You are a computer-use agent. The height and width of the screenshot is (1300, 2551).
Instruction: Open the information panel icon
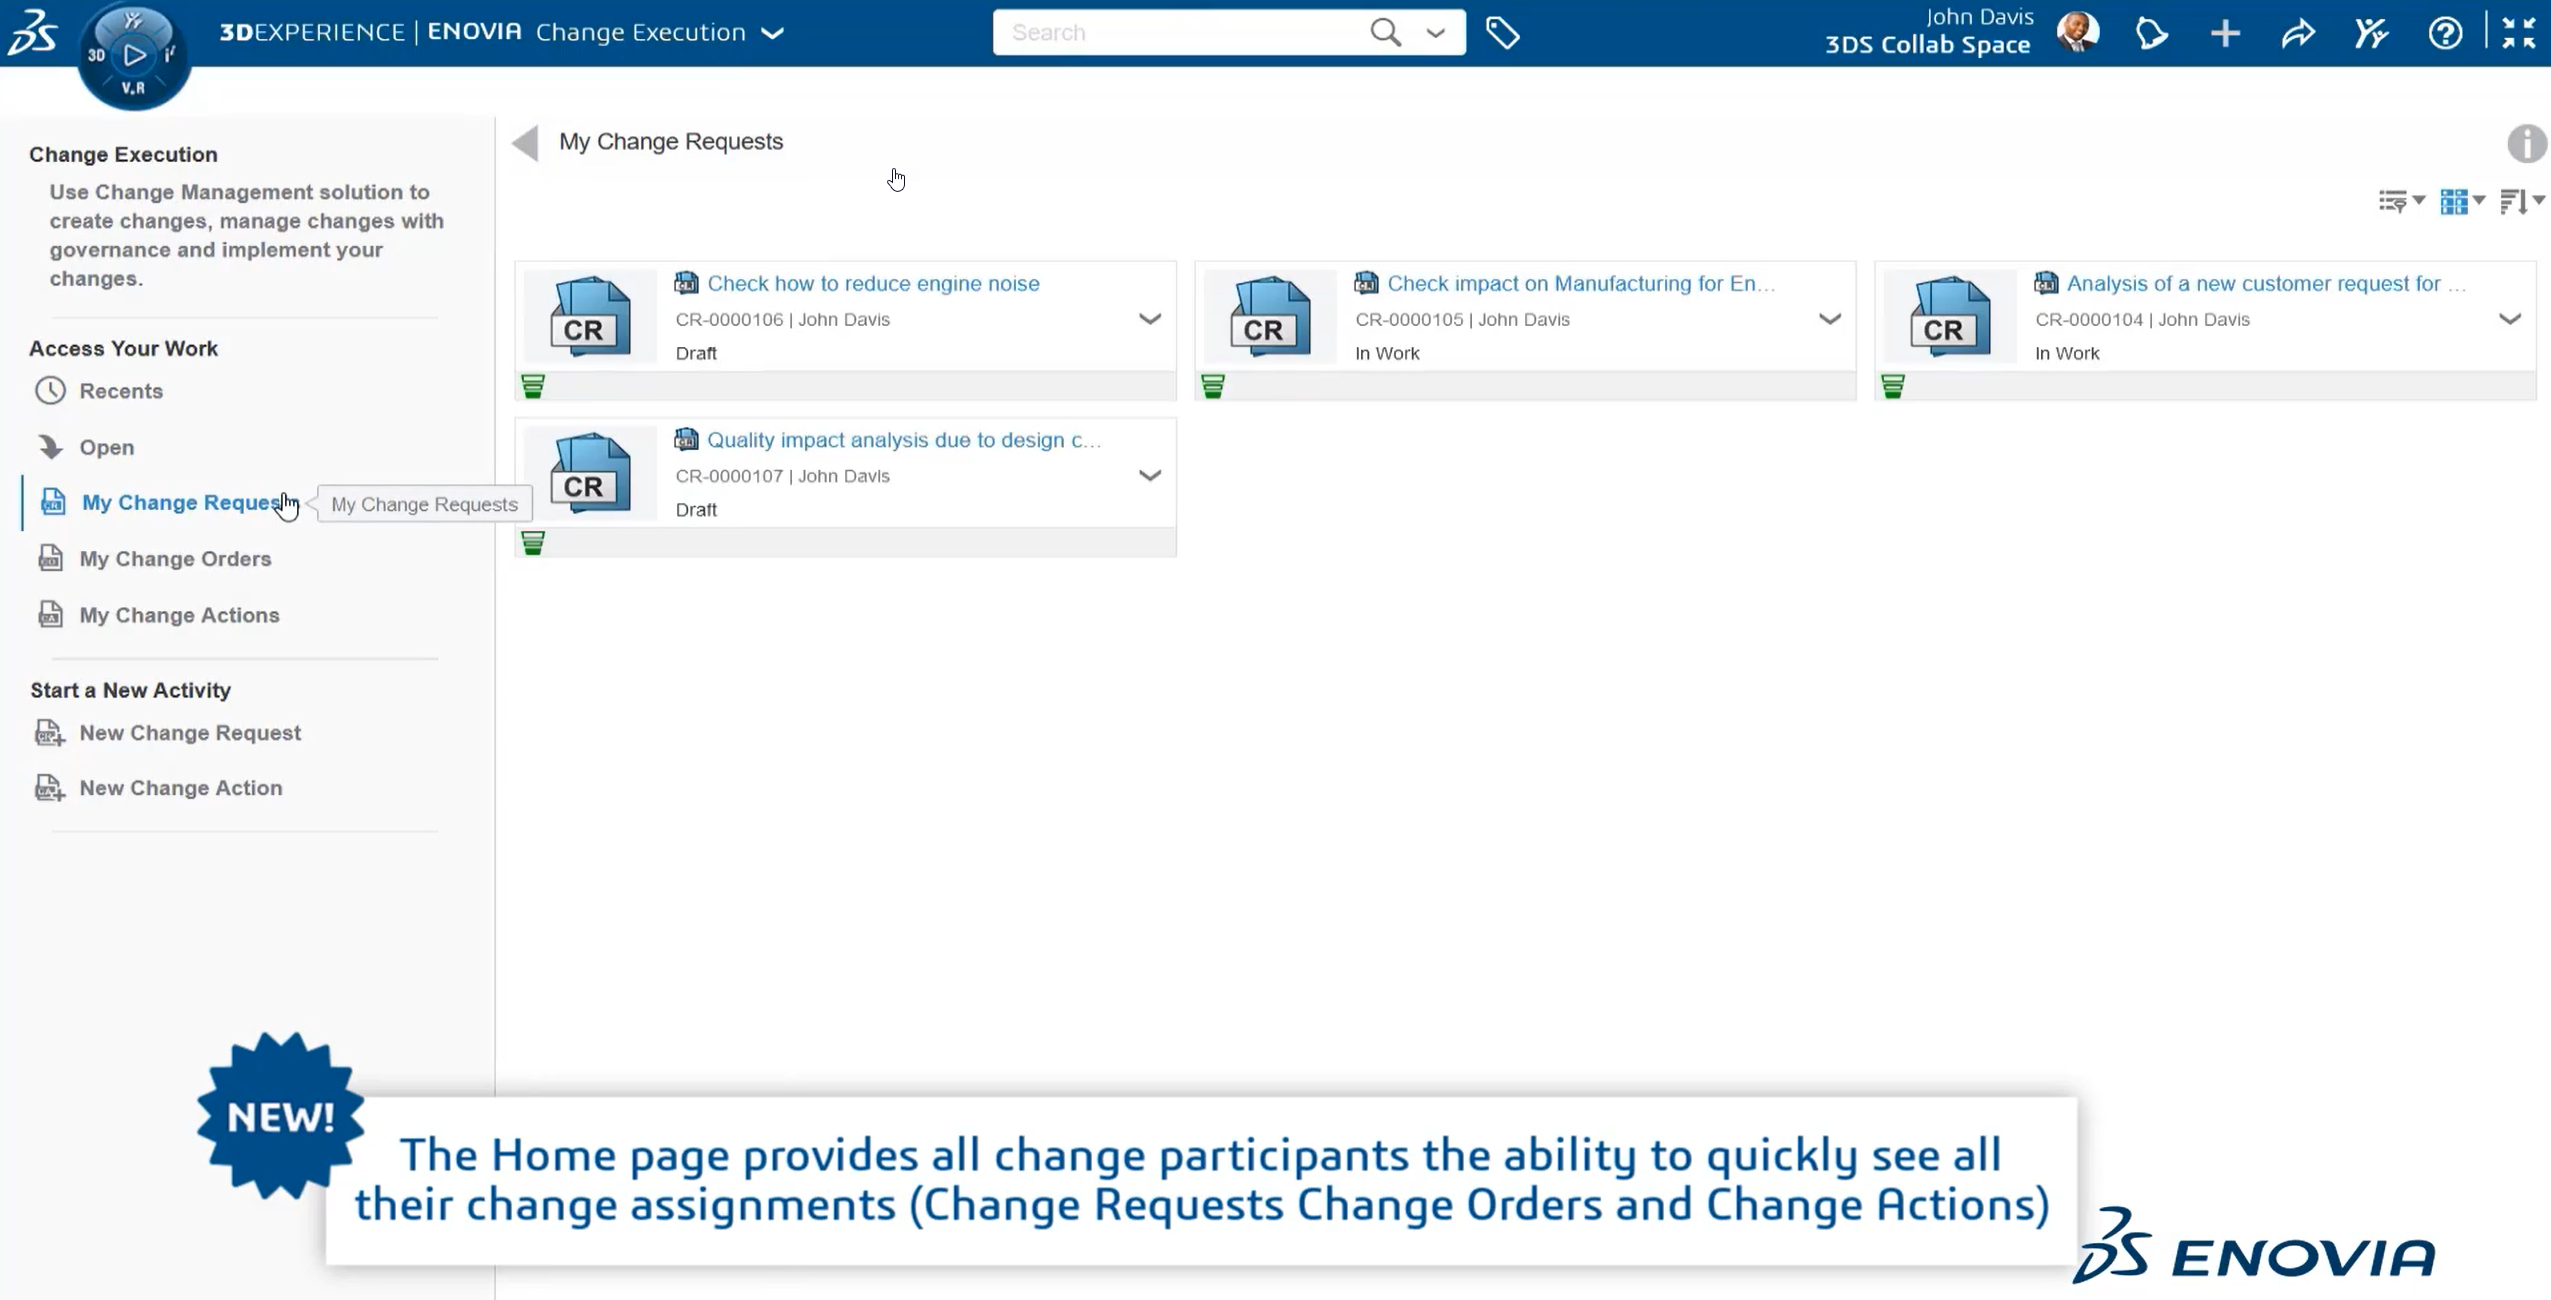2527,144
